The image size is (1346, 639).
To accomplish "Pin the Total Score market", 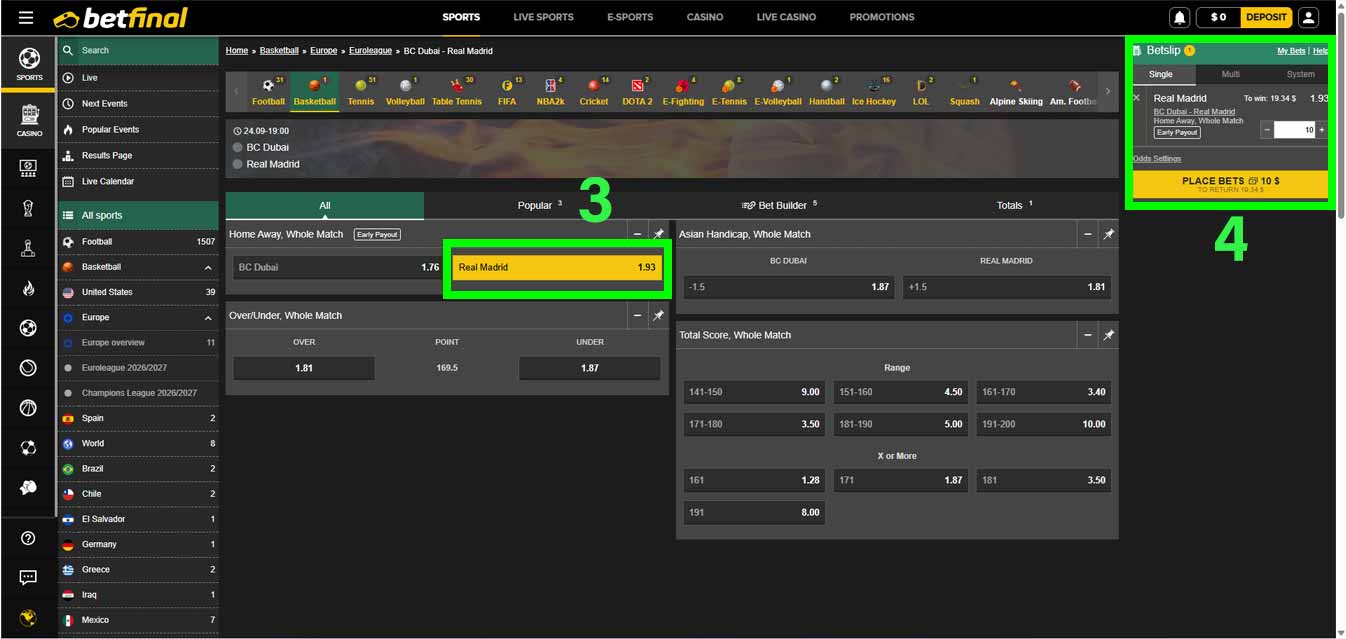I will [1108, 335].
